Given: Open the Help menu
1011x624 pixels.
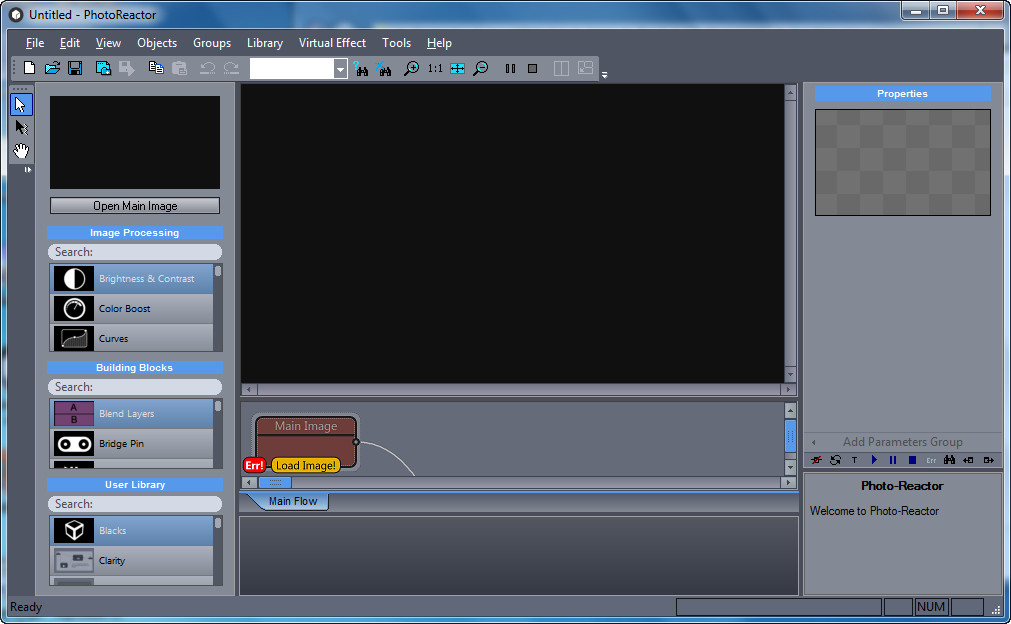Looking at the screenshot, I should point(439,43).
